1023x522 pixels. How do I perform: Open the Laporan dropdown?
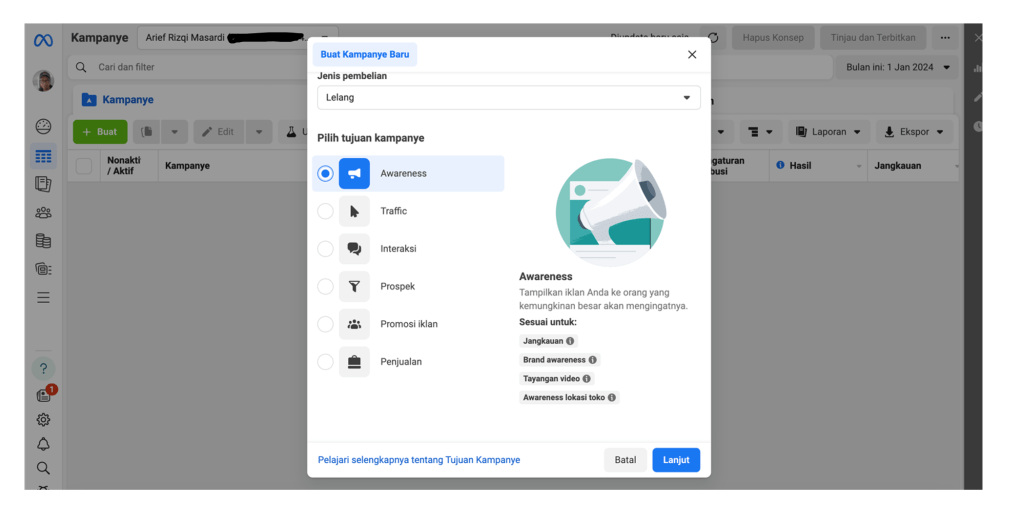tap(829, 132)
